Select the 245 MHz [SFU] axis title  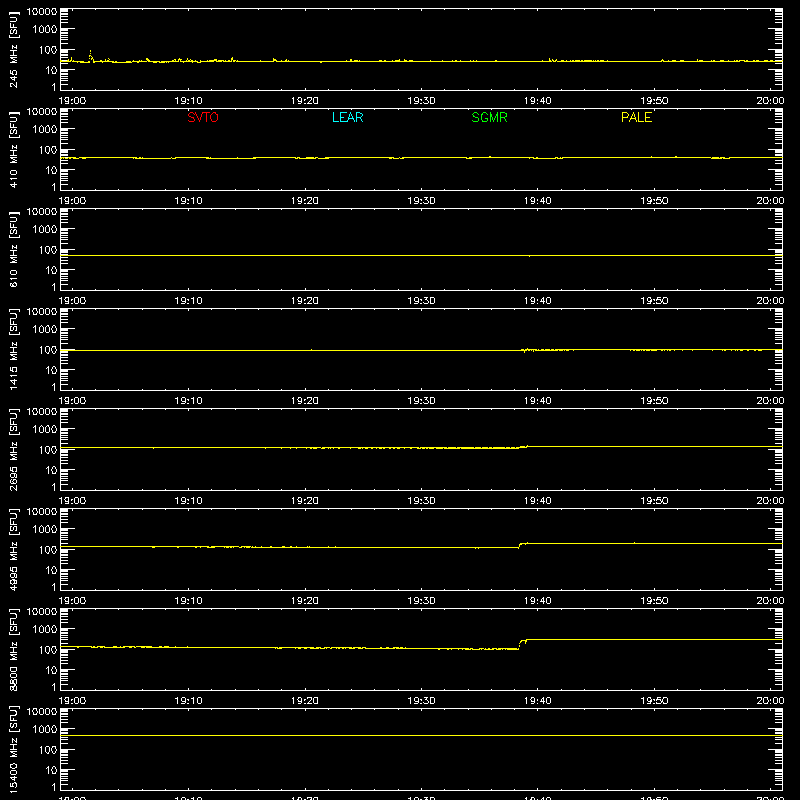[13, 49]
